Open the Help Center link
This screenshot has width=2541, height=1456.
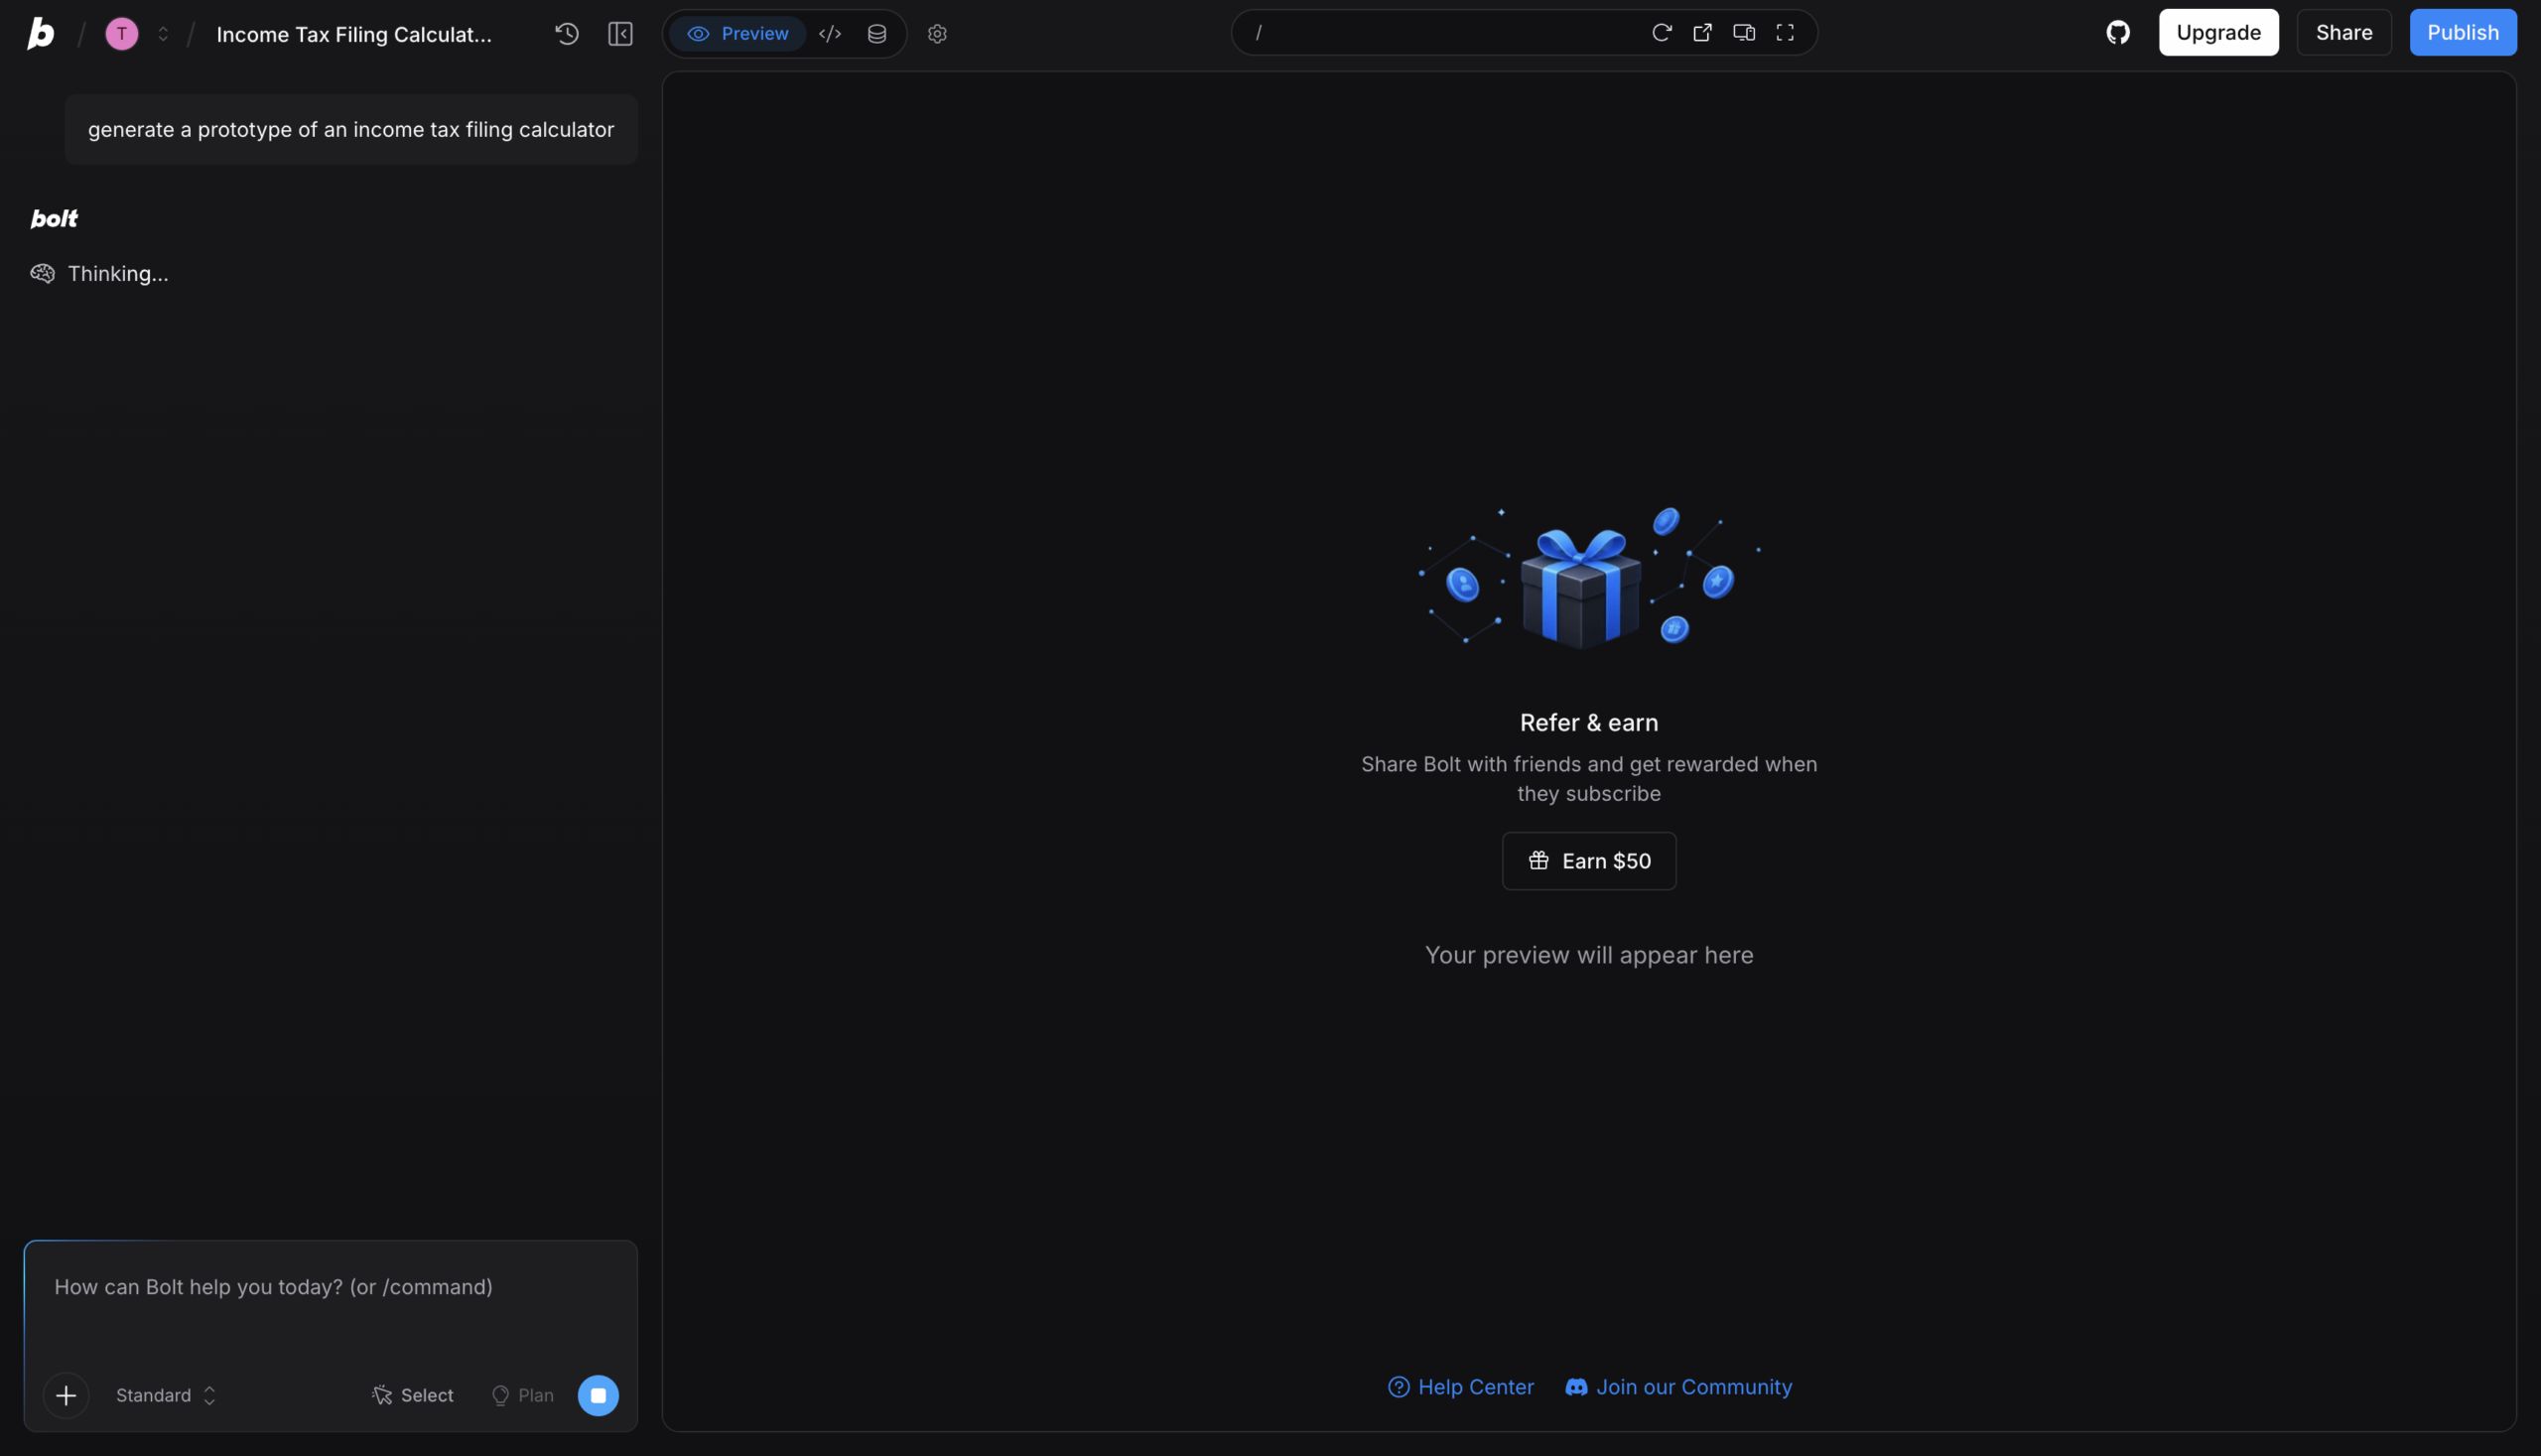1461,1387
